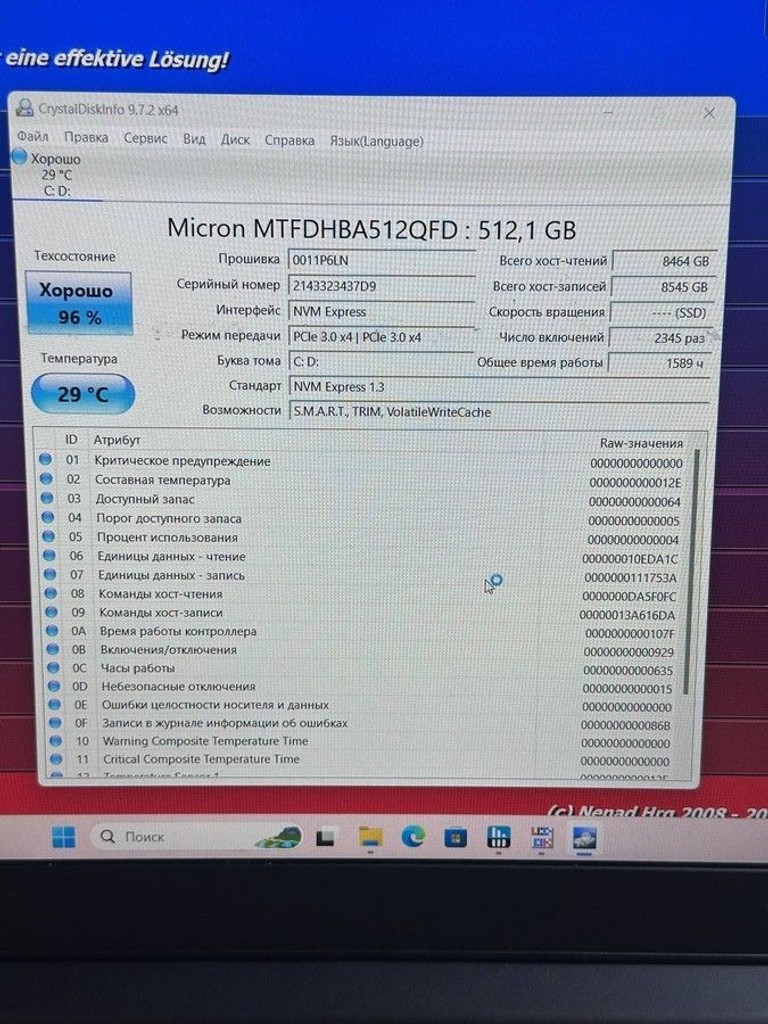This screenshot has width=768, height=1024.
Task: Click the firmware field 0011P6LN
Action: [x=381, y=260]
